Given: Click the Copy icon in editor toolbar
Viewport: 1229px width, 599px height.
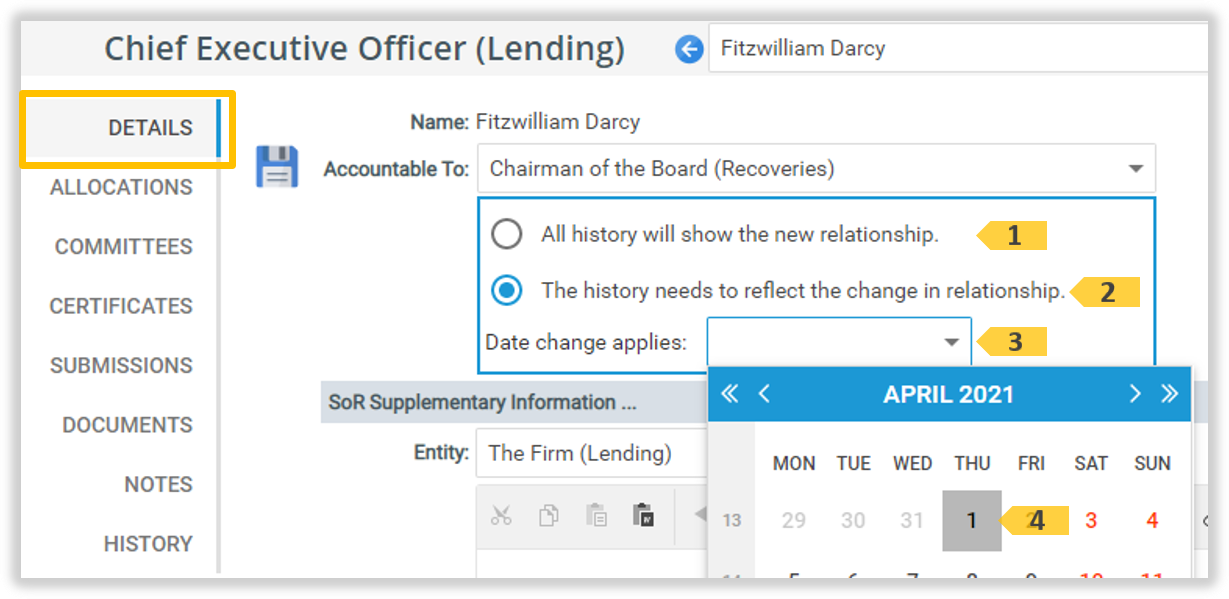Looking at the screenshot, I should 549,516.
